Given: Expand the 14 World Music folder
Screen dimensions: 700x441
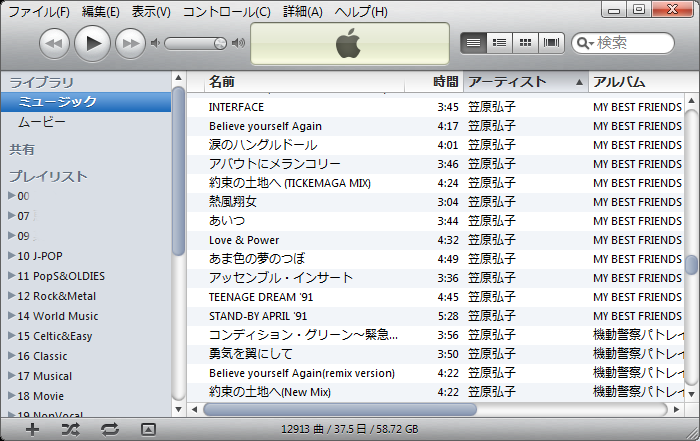Looking at the screenshot, I should [12, 316].
